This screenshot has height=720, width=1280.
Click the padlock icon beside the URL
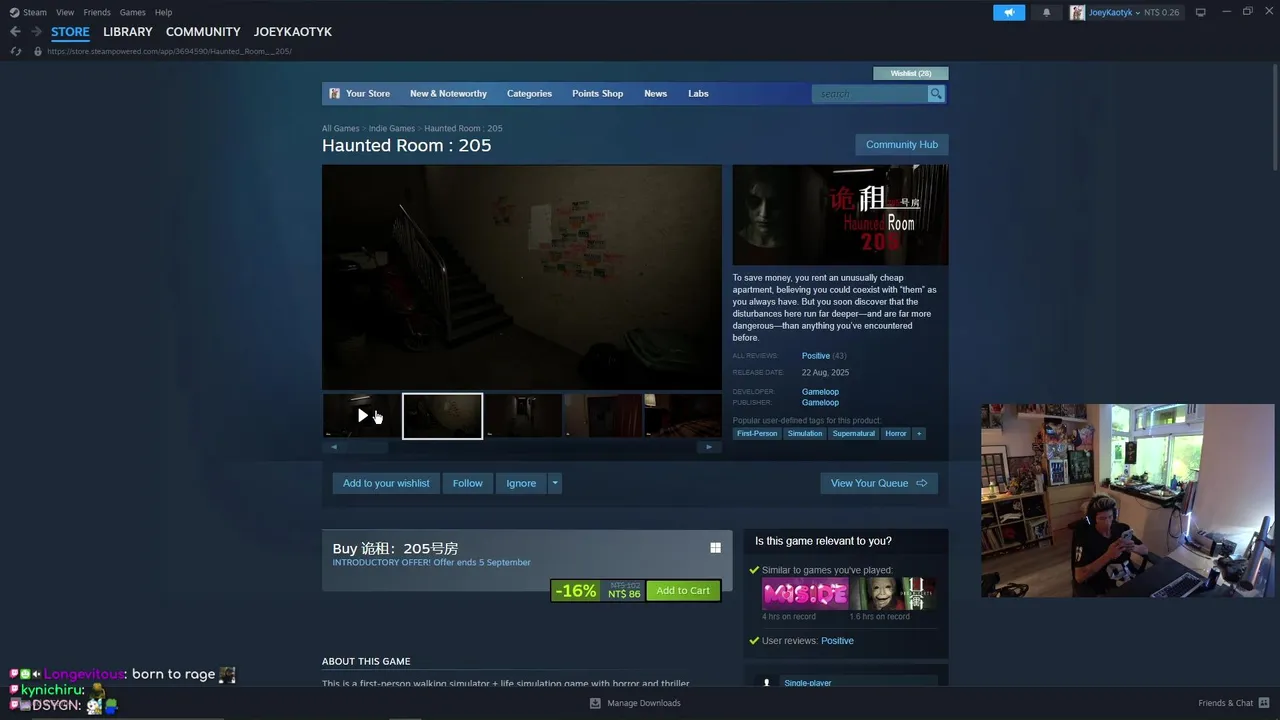[38, 51]
